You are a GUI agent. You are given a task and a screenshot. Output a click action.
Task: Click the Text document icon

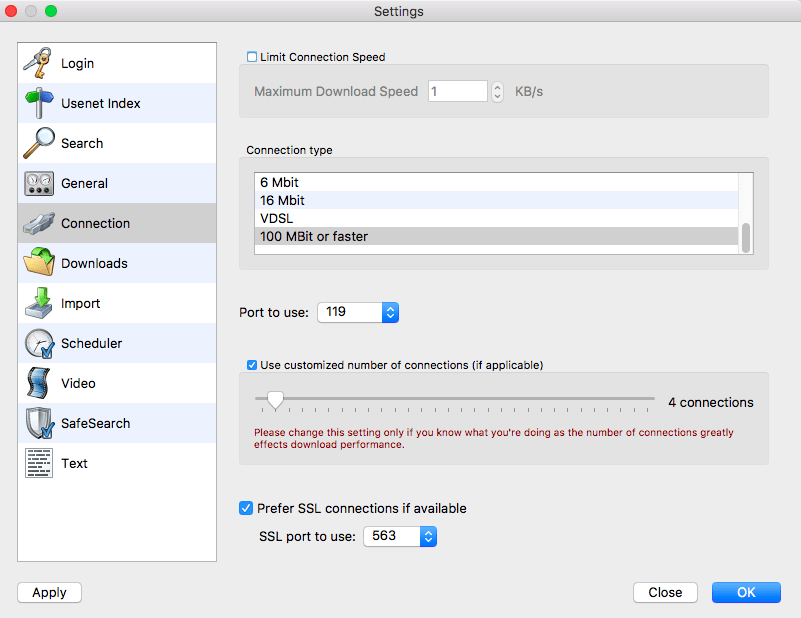[x=39, y=463]
